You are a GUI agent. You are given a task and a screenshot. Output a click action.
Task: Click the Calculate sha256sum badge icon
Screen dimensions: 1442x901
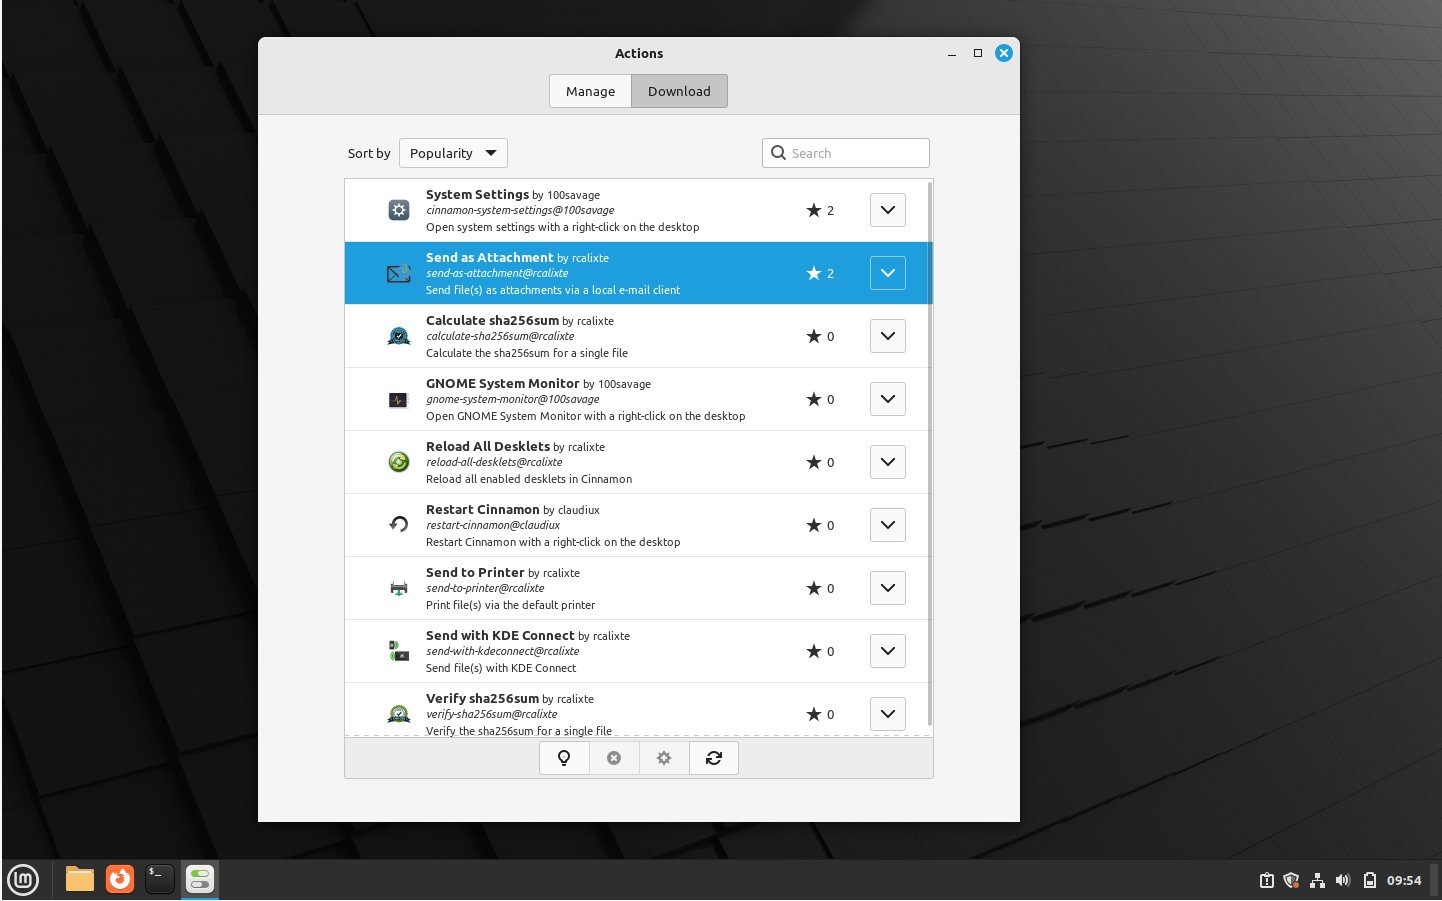[x=399, y=336]
